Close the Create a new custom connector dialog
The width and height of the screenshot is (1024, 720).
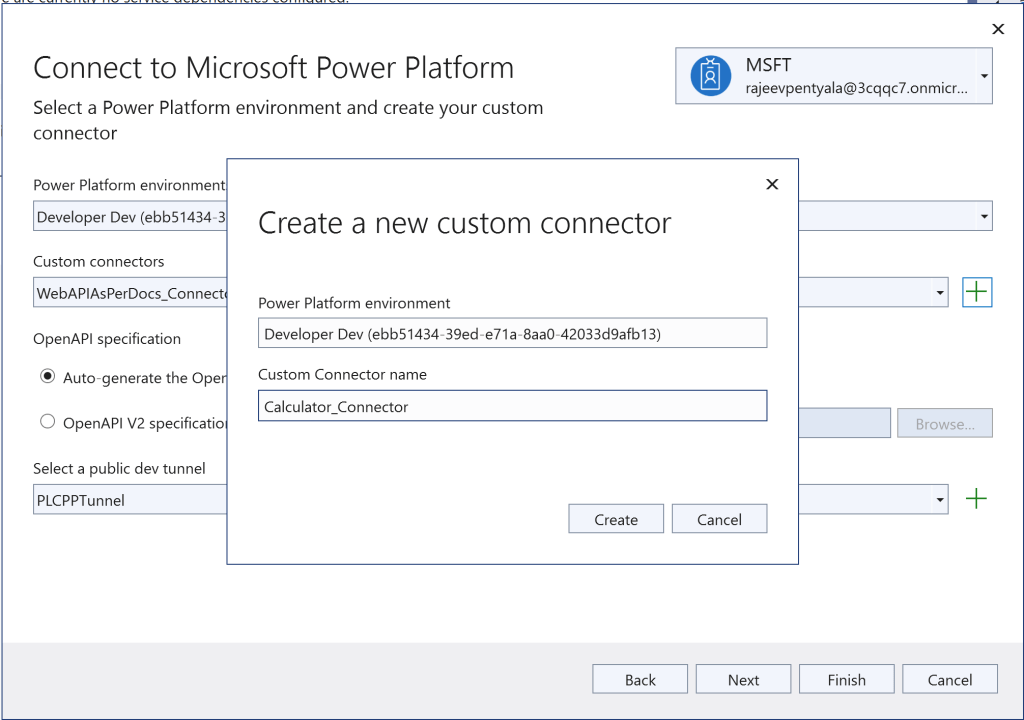(x=771, y=184)
